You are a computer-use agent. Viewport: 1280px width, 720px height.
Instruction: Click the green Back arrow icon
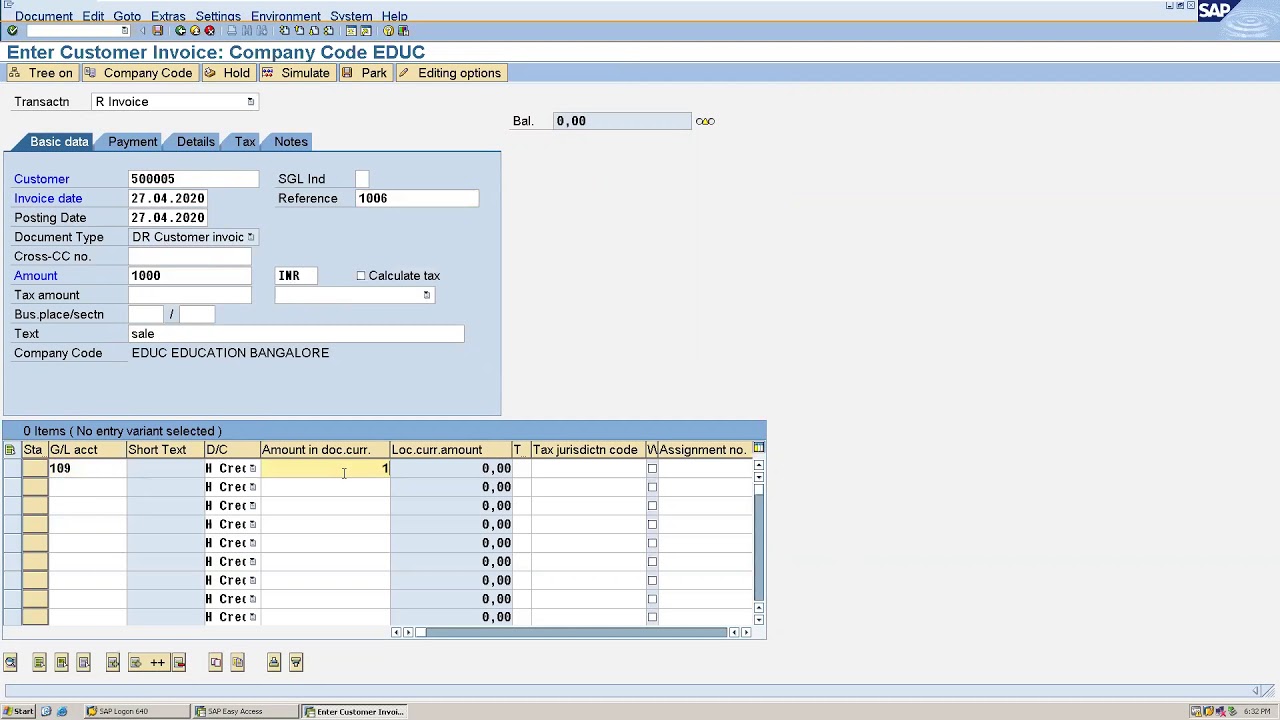(180, 30)
